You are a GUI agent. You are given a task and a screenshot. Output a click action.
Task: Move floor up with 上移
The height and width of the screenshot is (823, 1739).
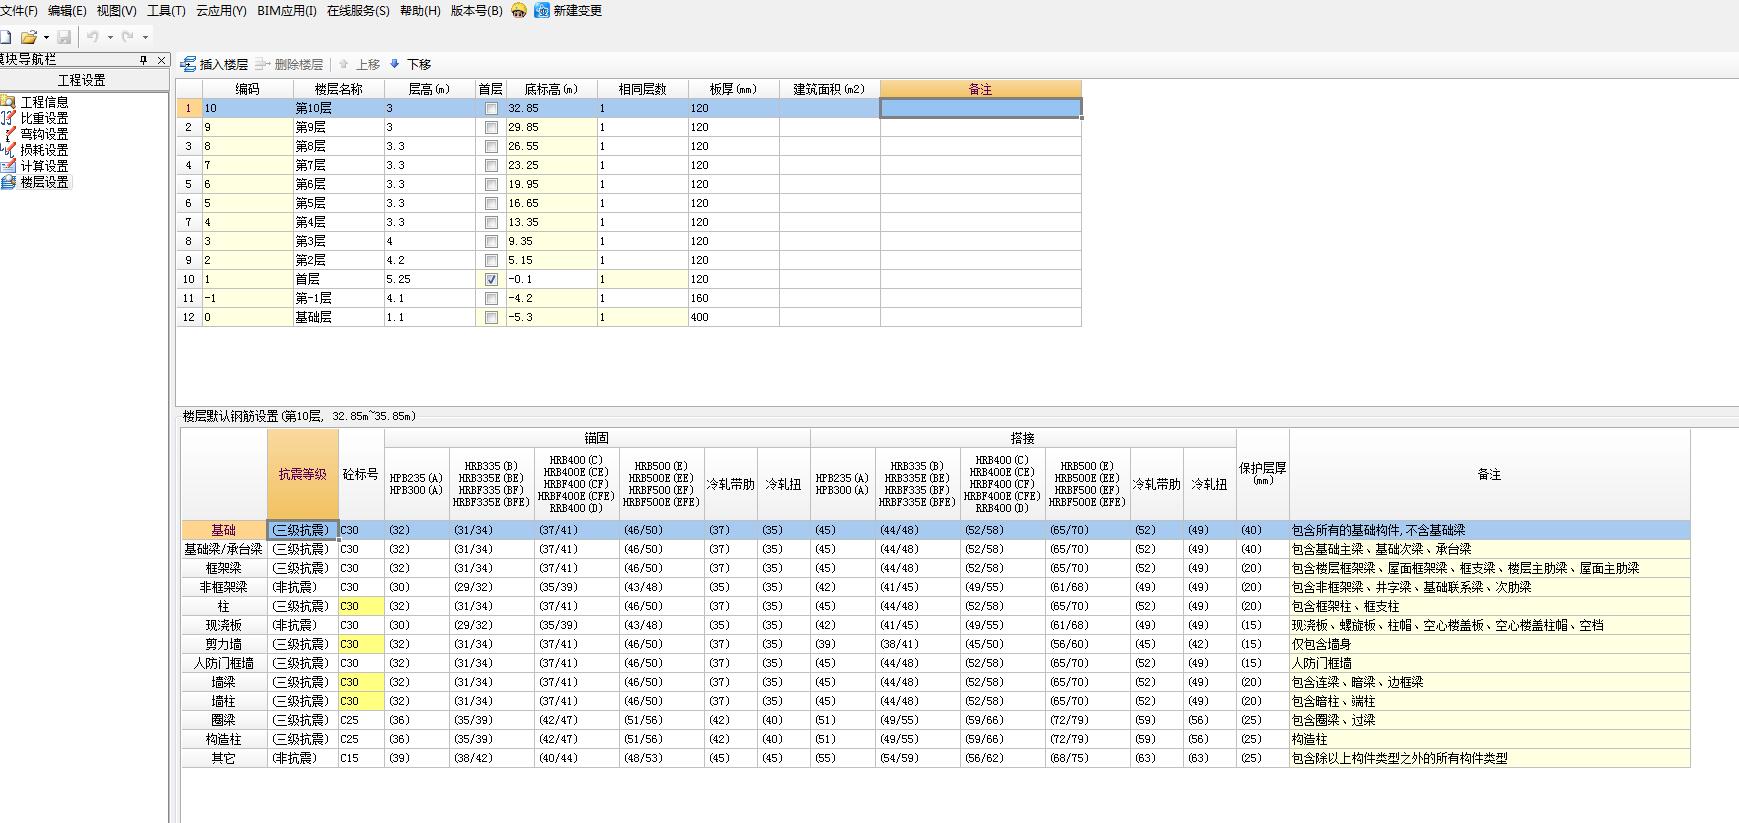coord(359,64)
